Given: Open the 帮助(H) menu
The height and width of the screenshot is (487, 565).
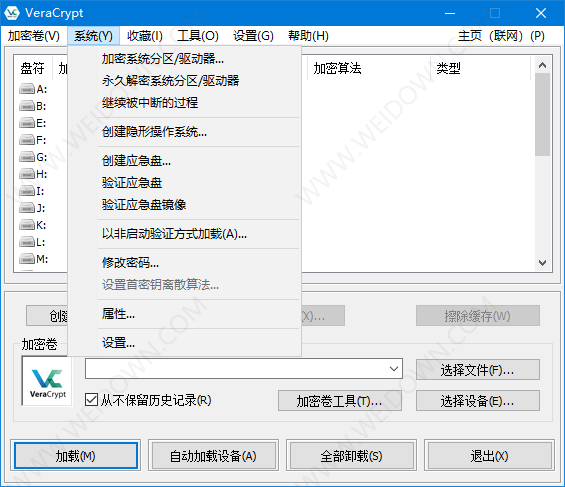Looking at the screenshot, I should [x=308, y=36].
